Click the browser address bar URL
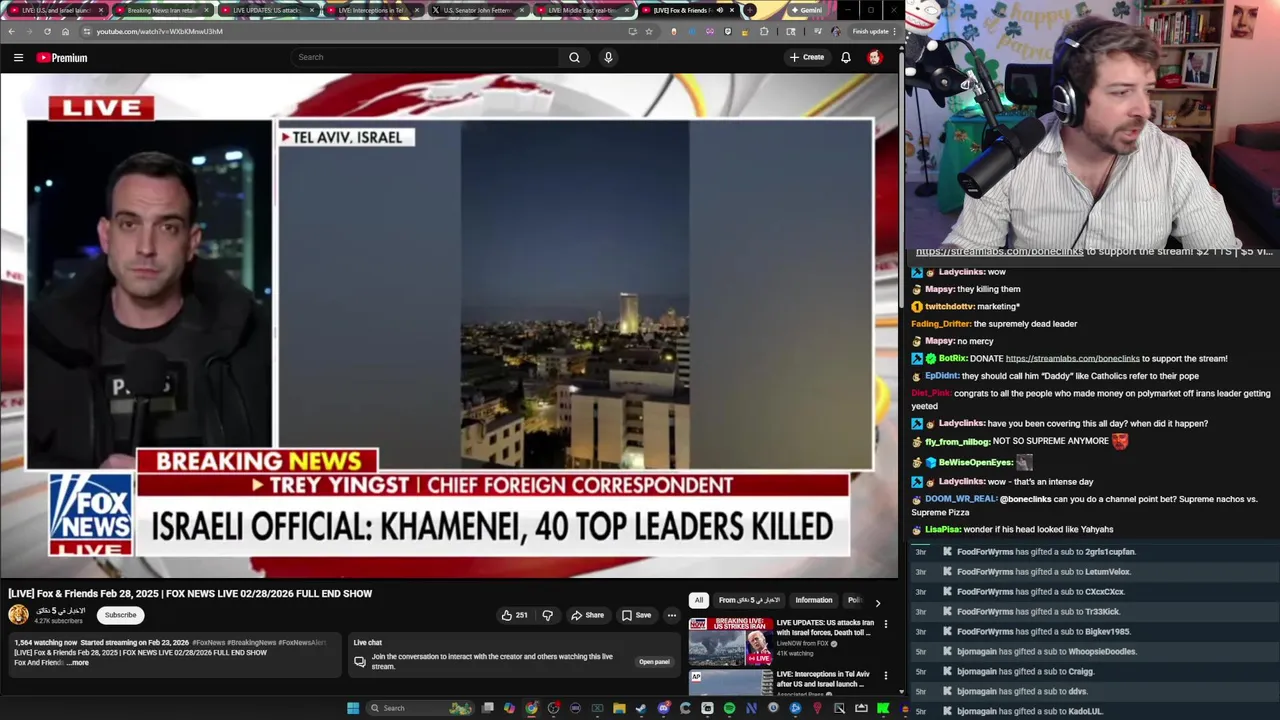Image resolution: width=1280 pixels, height=720 pixels. point(160,31)
